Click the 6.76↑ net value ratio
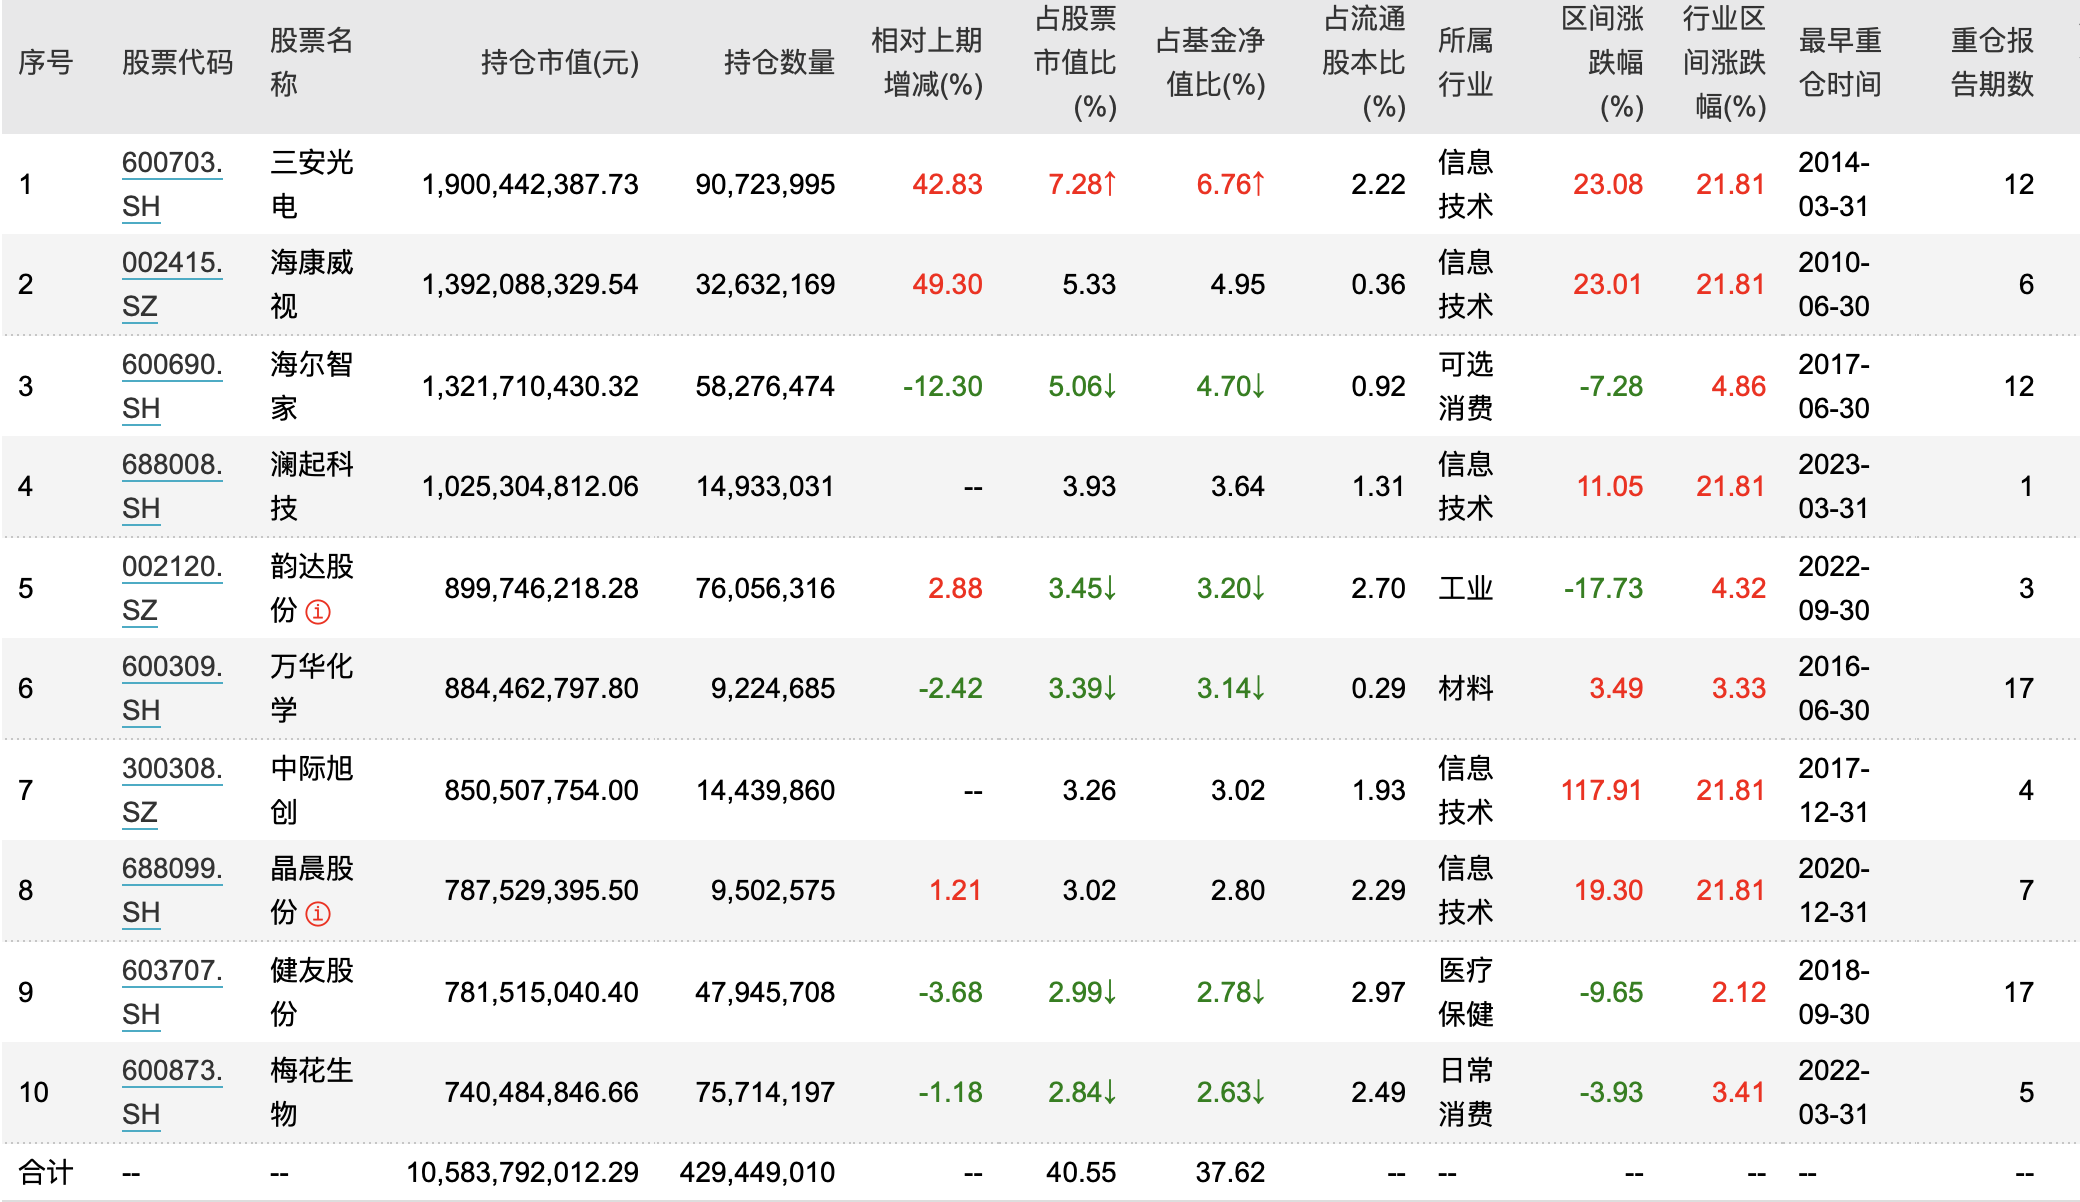Image resolution: width=2080 pixels, height=1202 pixels. (1232, 185)
